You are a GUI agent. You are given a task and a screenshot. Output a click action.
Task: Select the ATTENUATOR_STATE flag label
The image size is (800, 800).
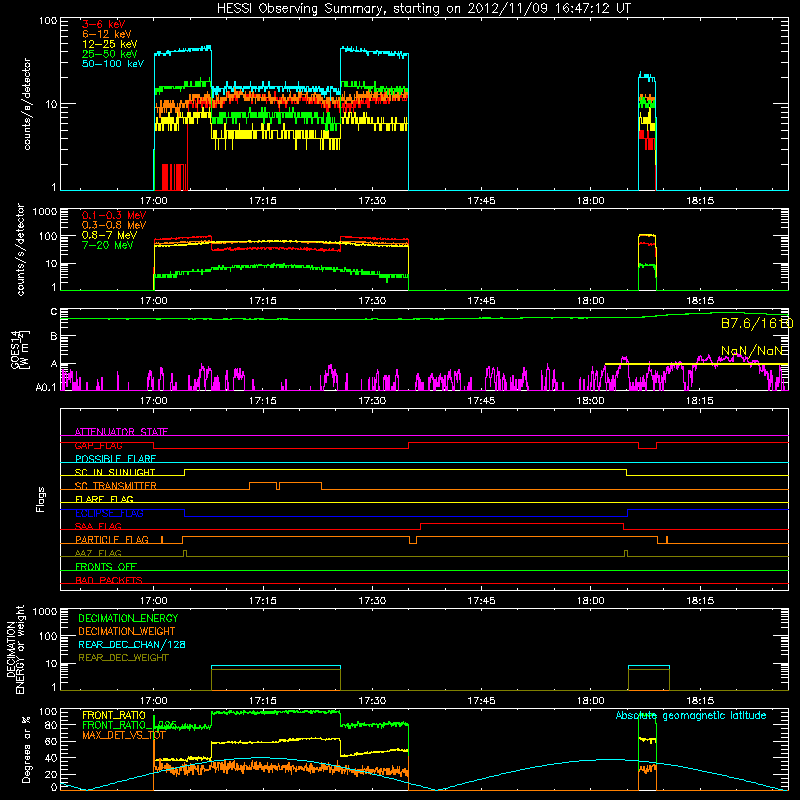point(121,432)
